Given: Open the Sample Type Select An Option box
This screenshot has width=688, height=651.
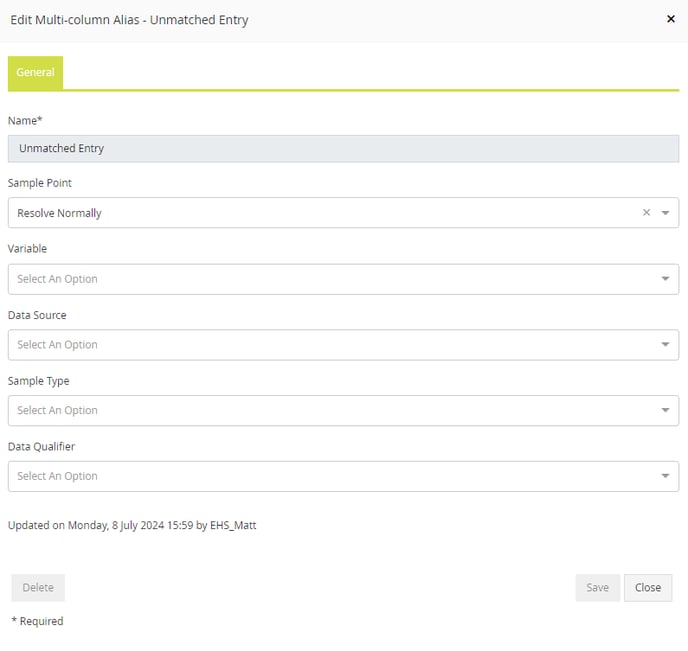Looking at the screenshot, I should [x=343, y=411].
